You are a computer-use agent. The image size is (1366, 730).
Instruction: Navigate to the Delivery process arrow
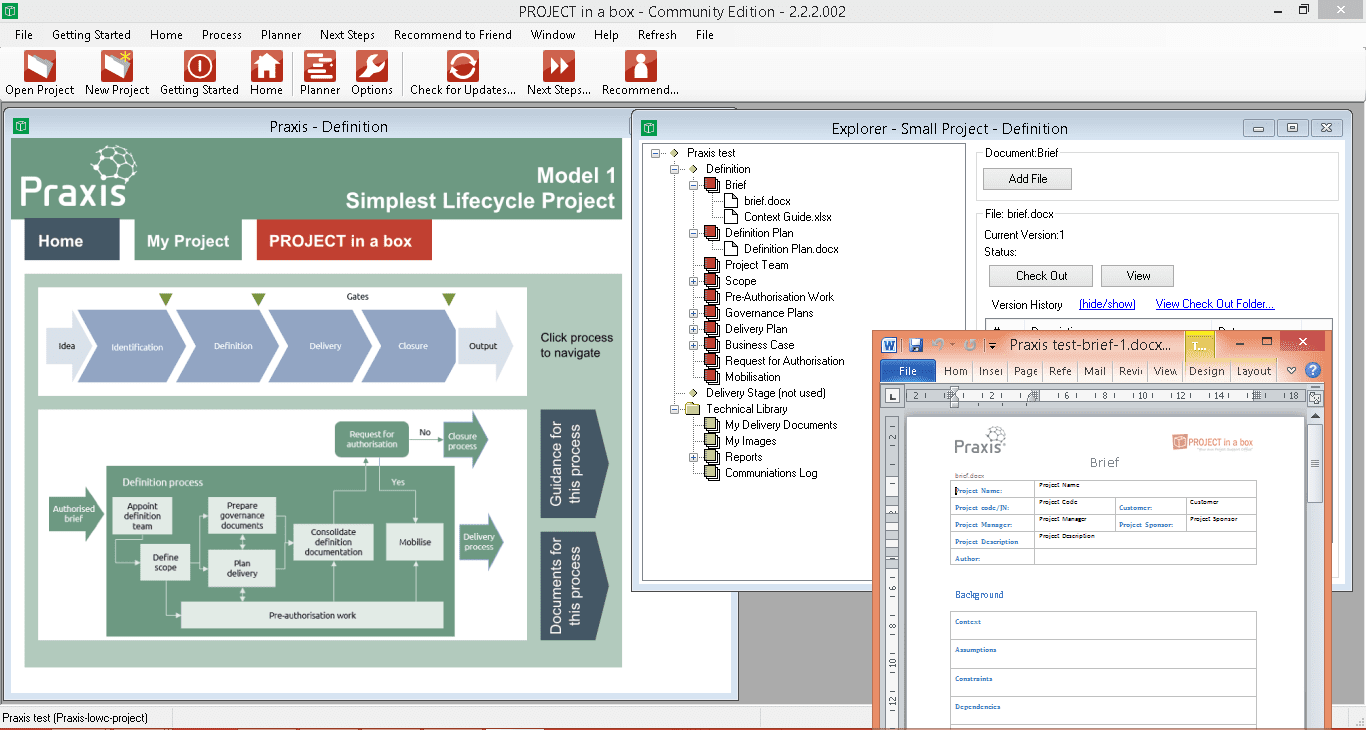point(325,346)
